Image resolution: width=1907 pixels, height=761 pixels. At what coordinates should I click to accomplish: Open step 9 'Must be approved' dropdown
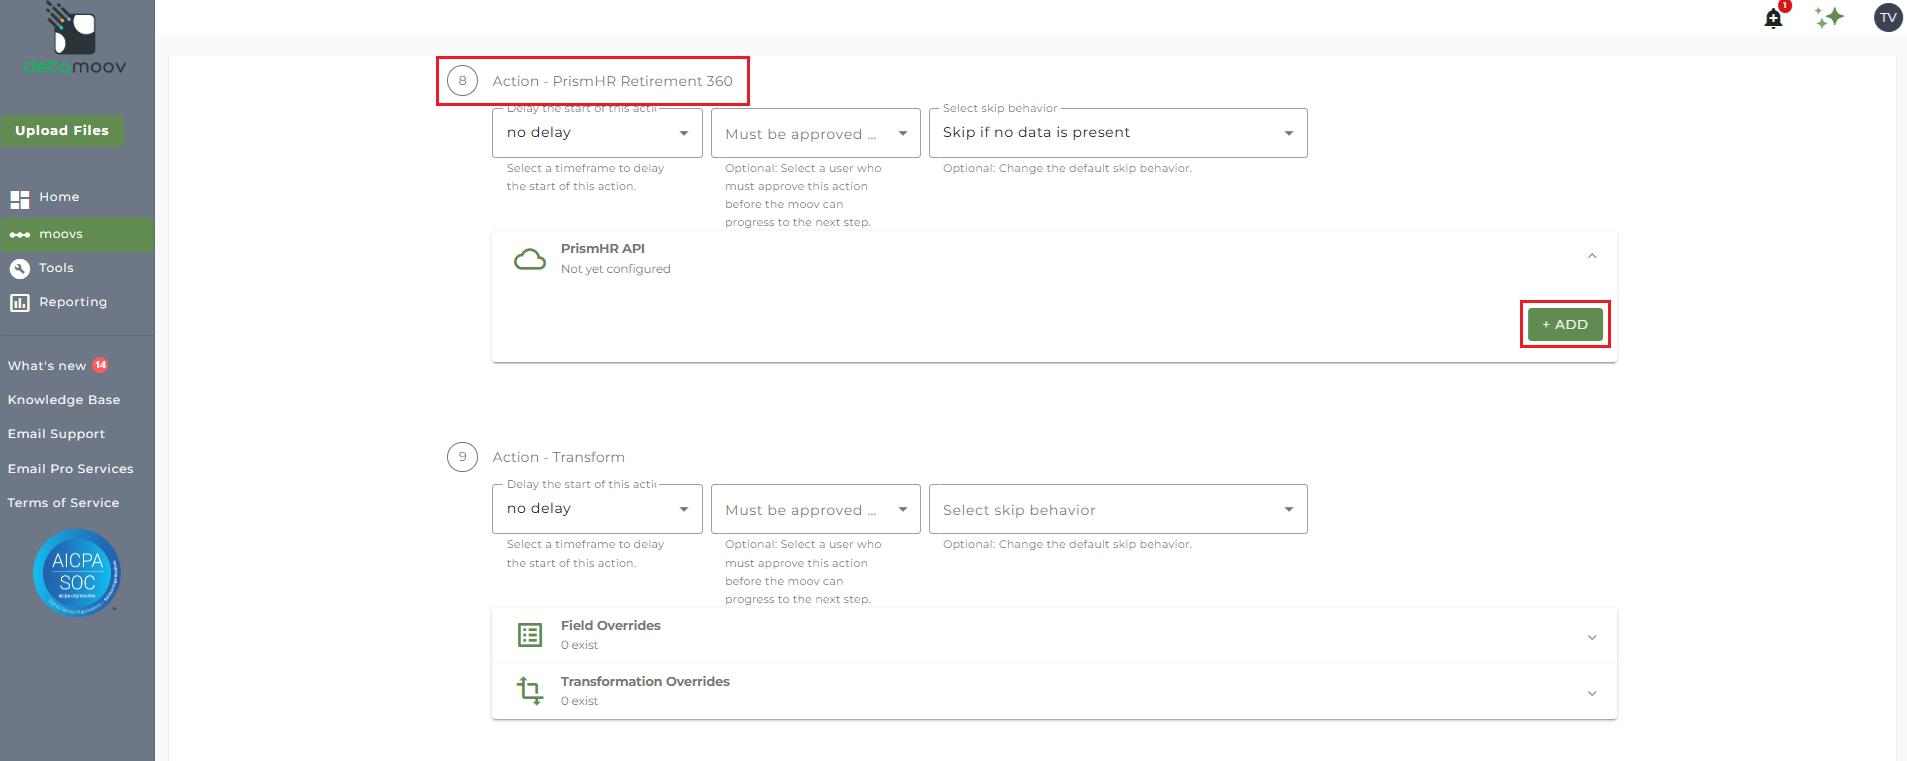click(x=815, y=510)
